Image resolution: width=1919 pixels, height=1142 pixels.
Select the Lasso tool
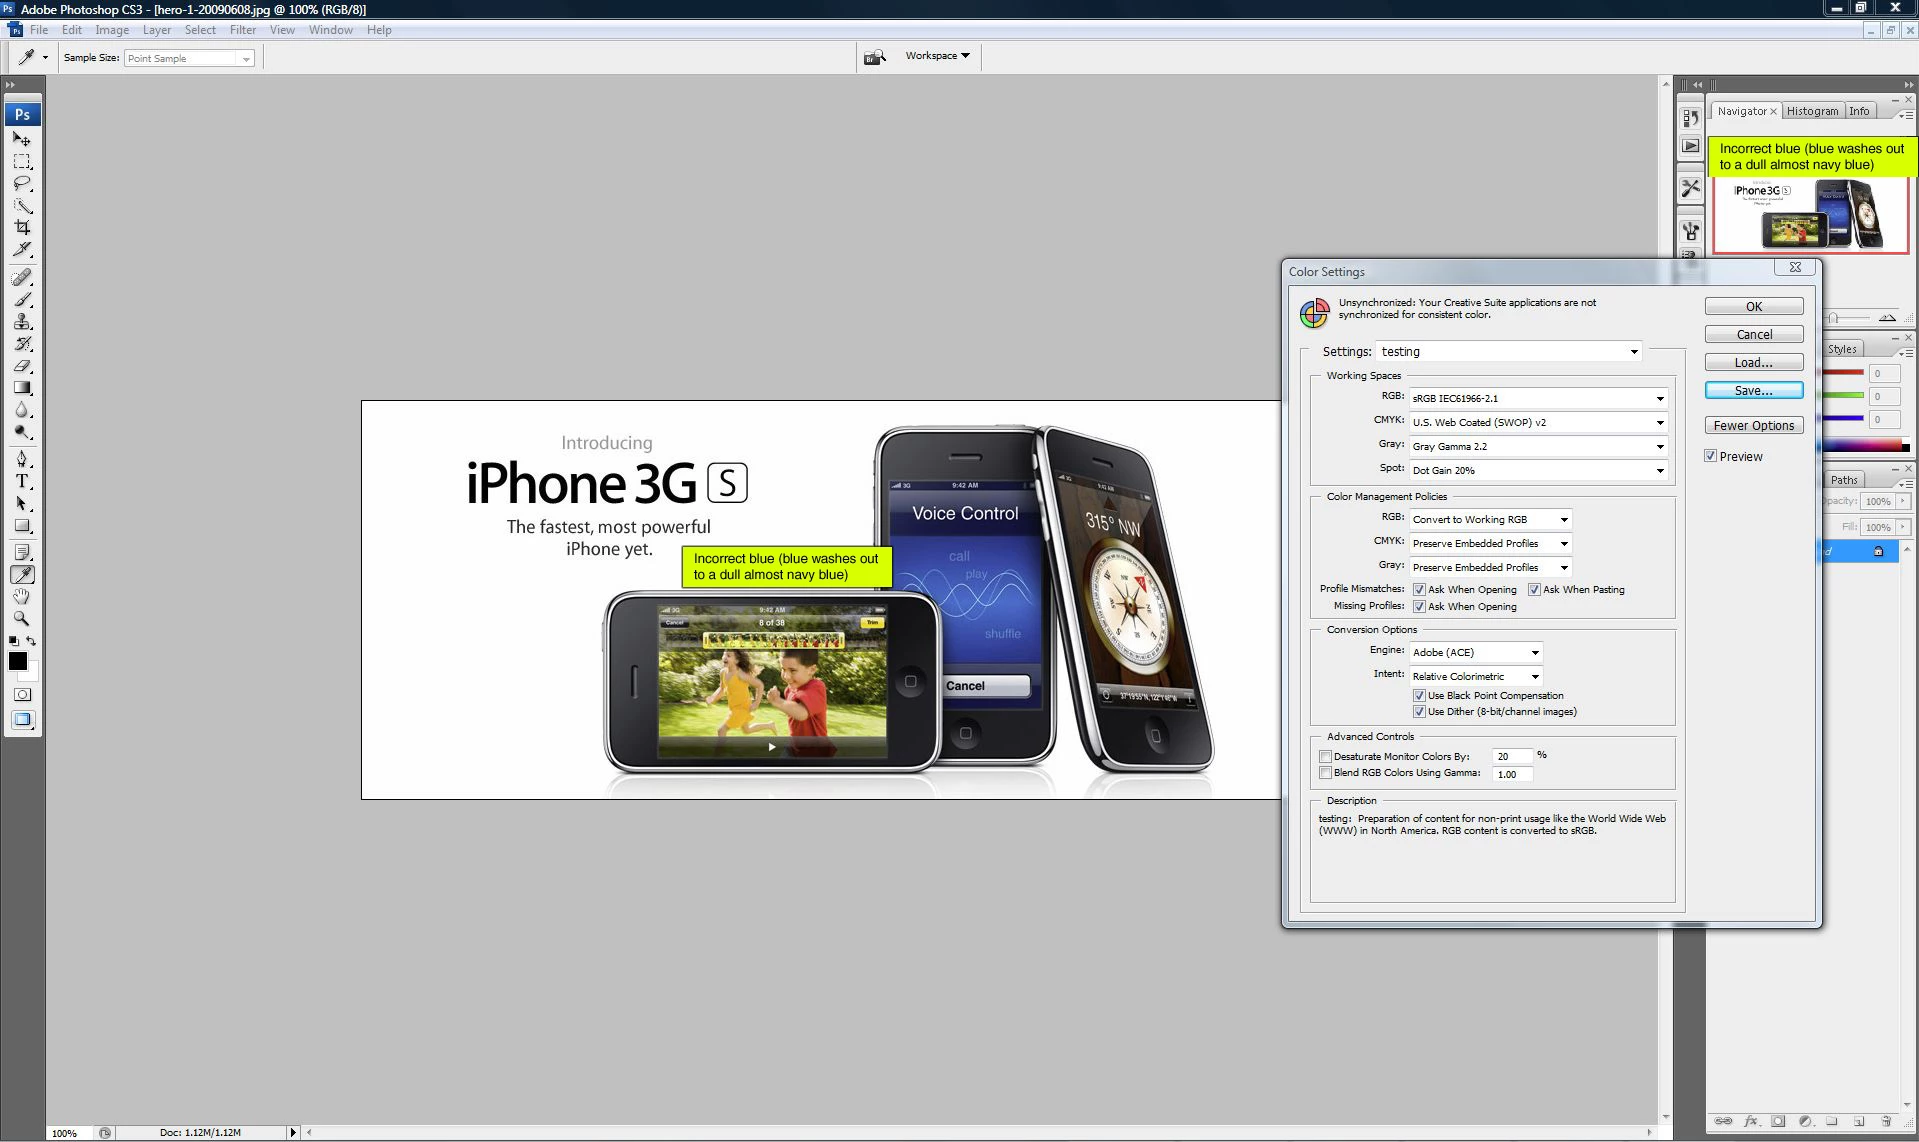click(21, 183)
